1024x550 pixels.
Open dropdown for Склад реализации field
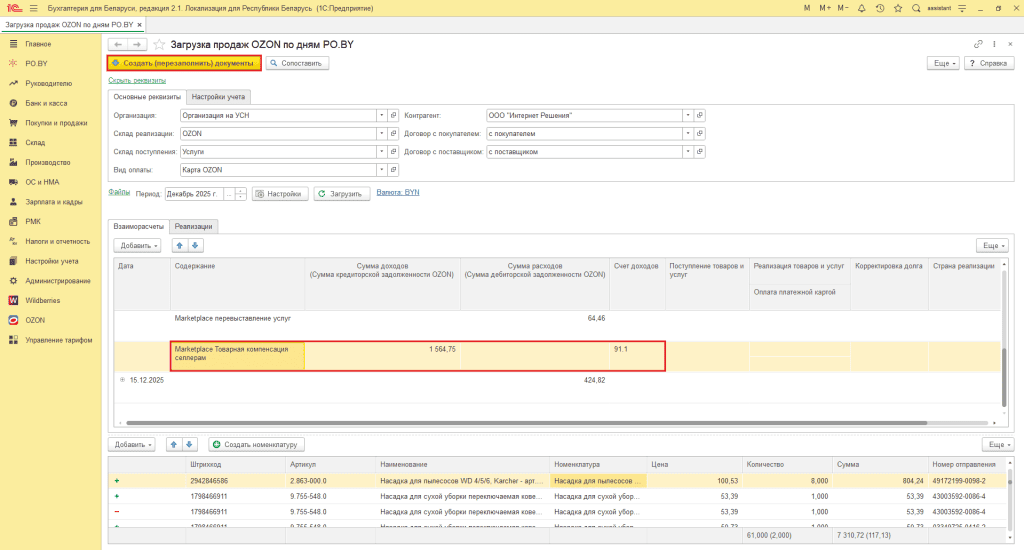point(382,133)
